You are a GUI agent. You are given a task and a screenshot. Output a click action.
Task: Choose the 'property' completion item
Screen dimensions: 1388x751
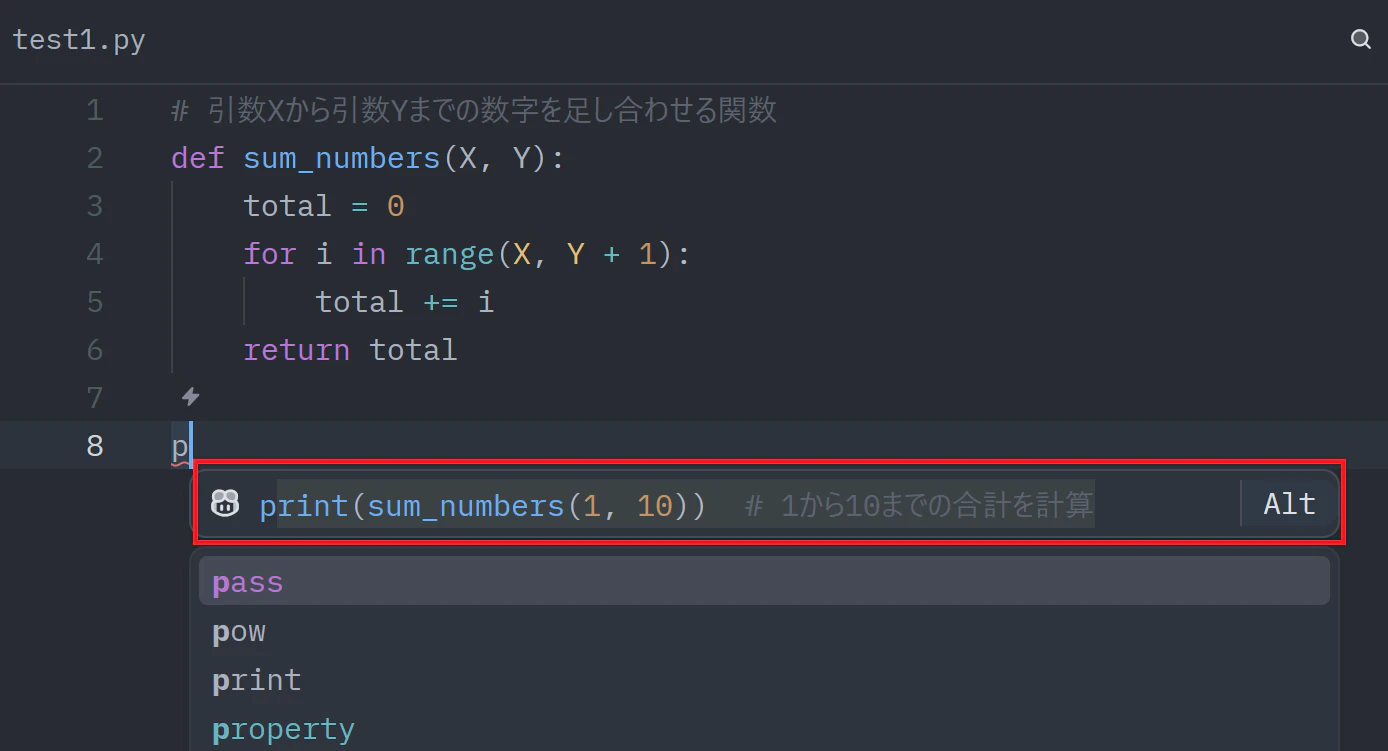pyautogui.click(x=764, y=729)
